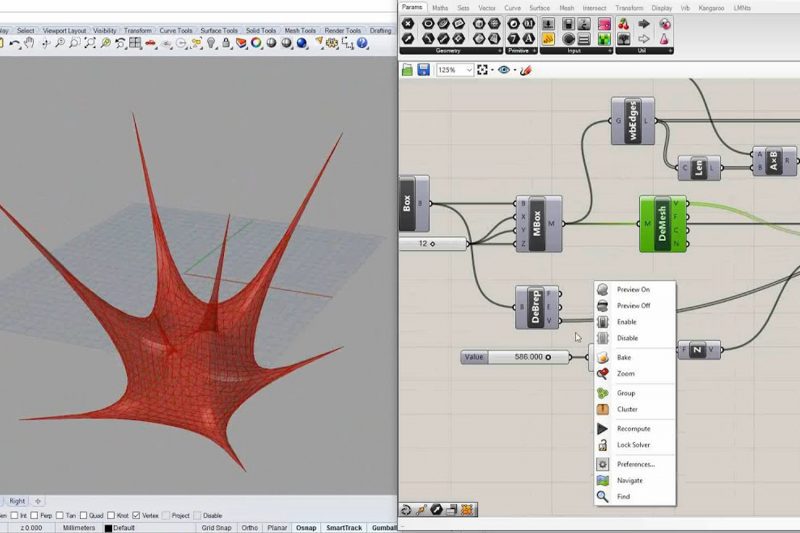The height and width of the screenshot is (533, 800).
Task: Choose Bake from the context menu
Action: (624, 357)
